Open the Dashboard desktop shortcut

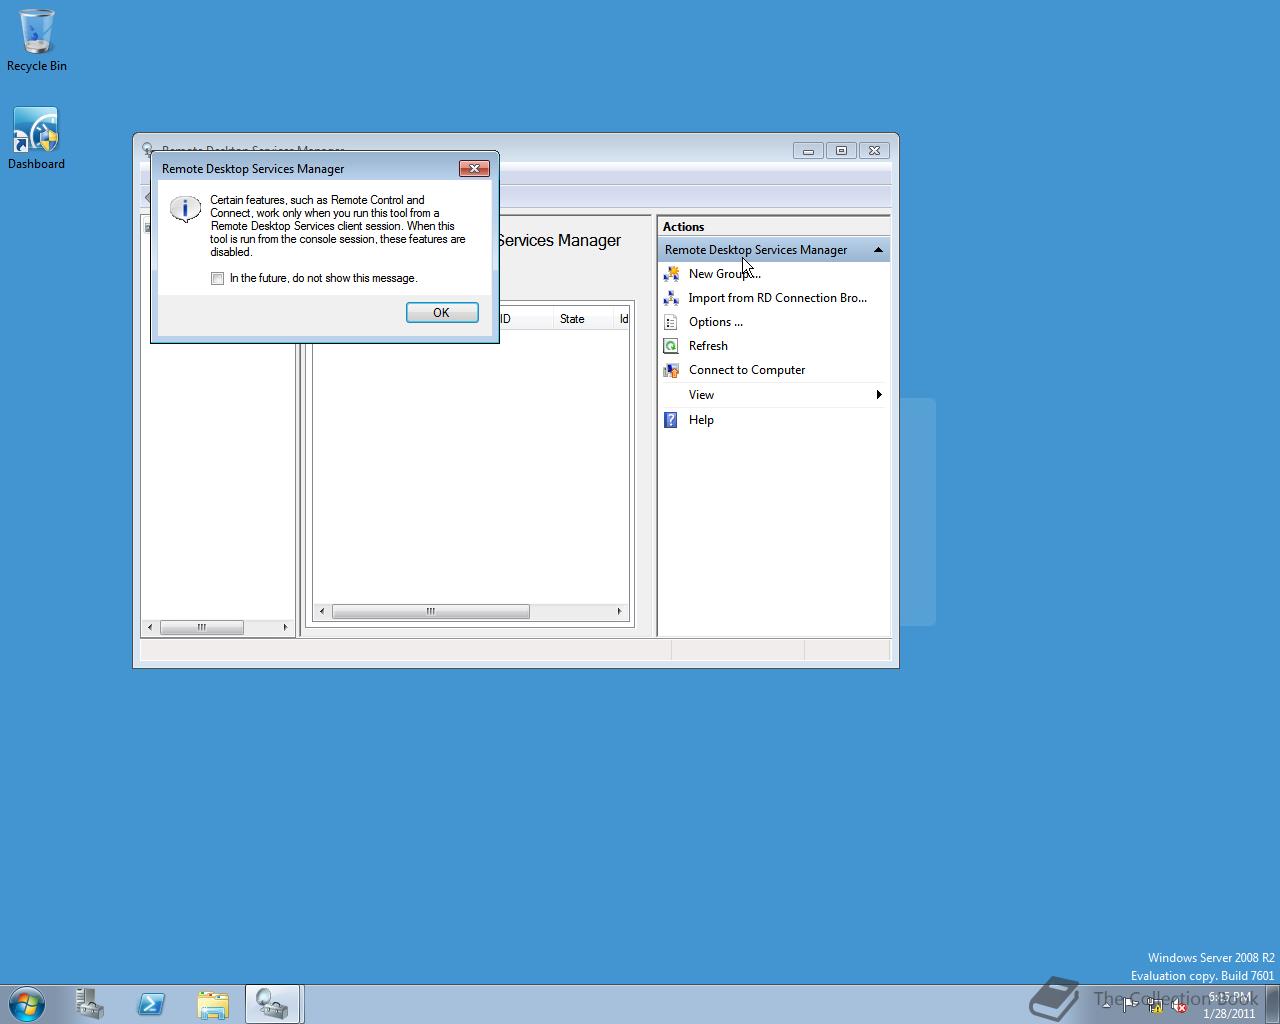[x=36, y=139]
